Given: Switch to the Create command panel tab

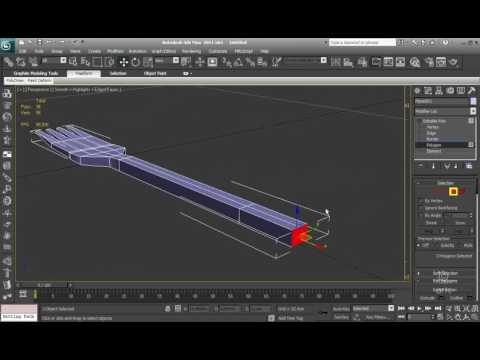Looking at the screenshot, I should (x=417, y=91).
